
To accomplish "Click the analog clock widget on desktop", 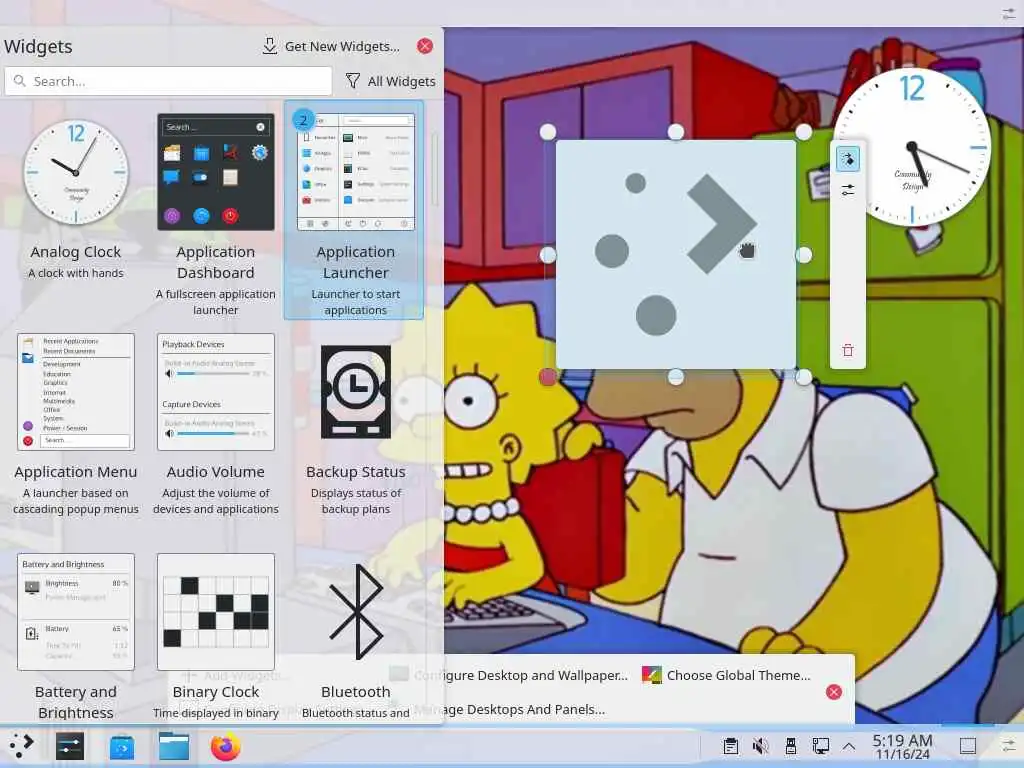I will [912, 148].
